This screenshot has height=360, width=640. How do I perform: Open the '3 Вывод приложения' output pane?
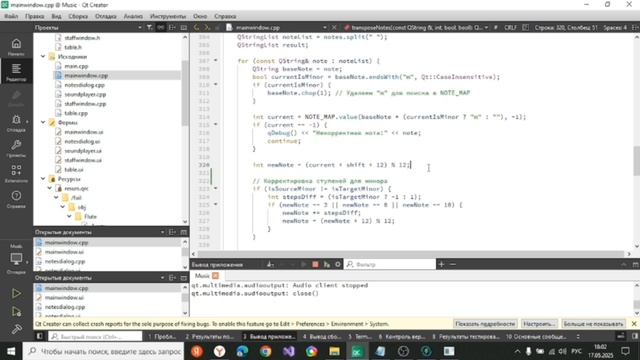(269, 337)
